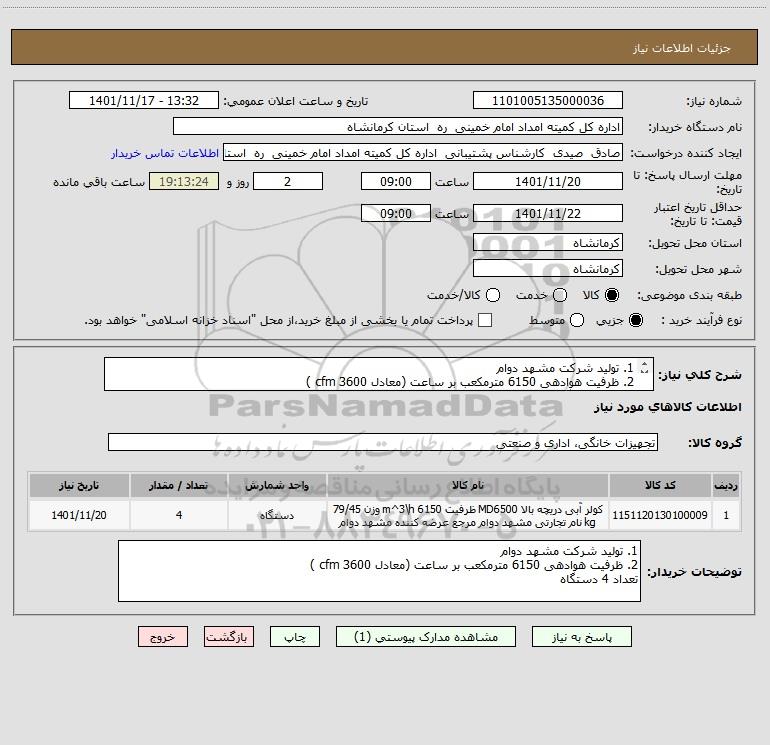Click the goods group field تجهیزات خانگی

pyautogui.click(x=383, y=442)
